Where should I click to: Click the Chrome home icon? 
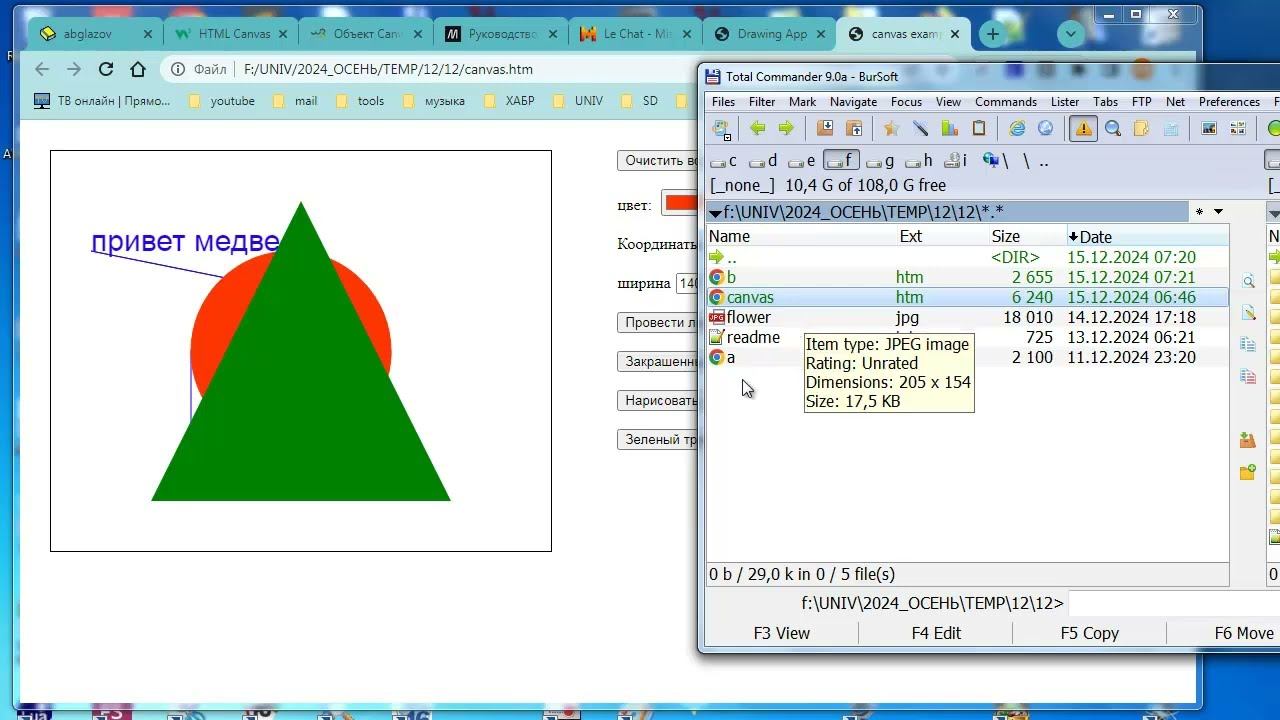tap(138, 69)
